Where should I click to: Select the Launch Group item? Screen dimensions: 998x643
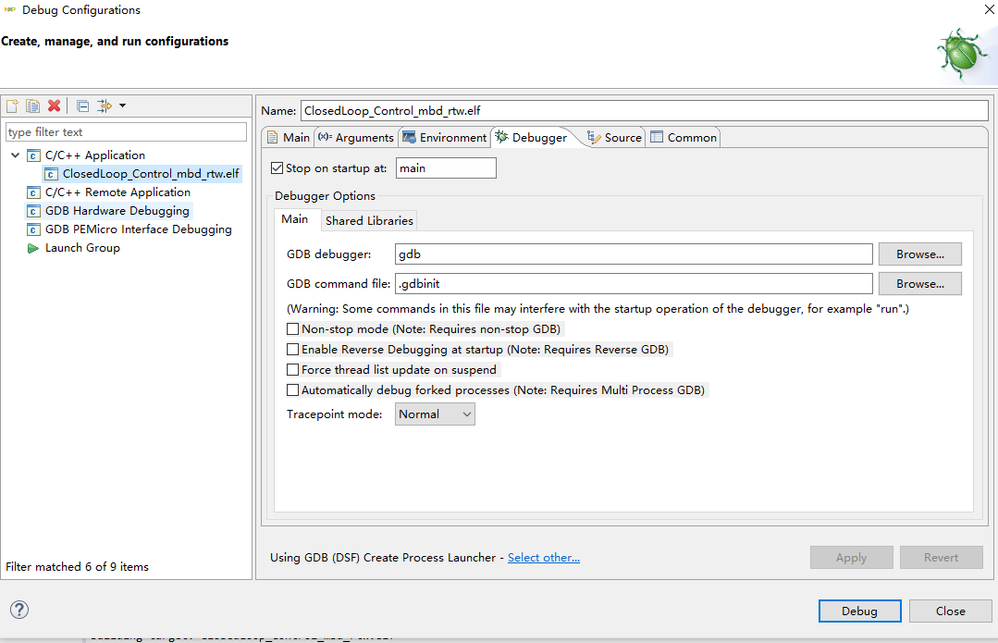(x=82, y=248)
